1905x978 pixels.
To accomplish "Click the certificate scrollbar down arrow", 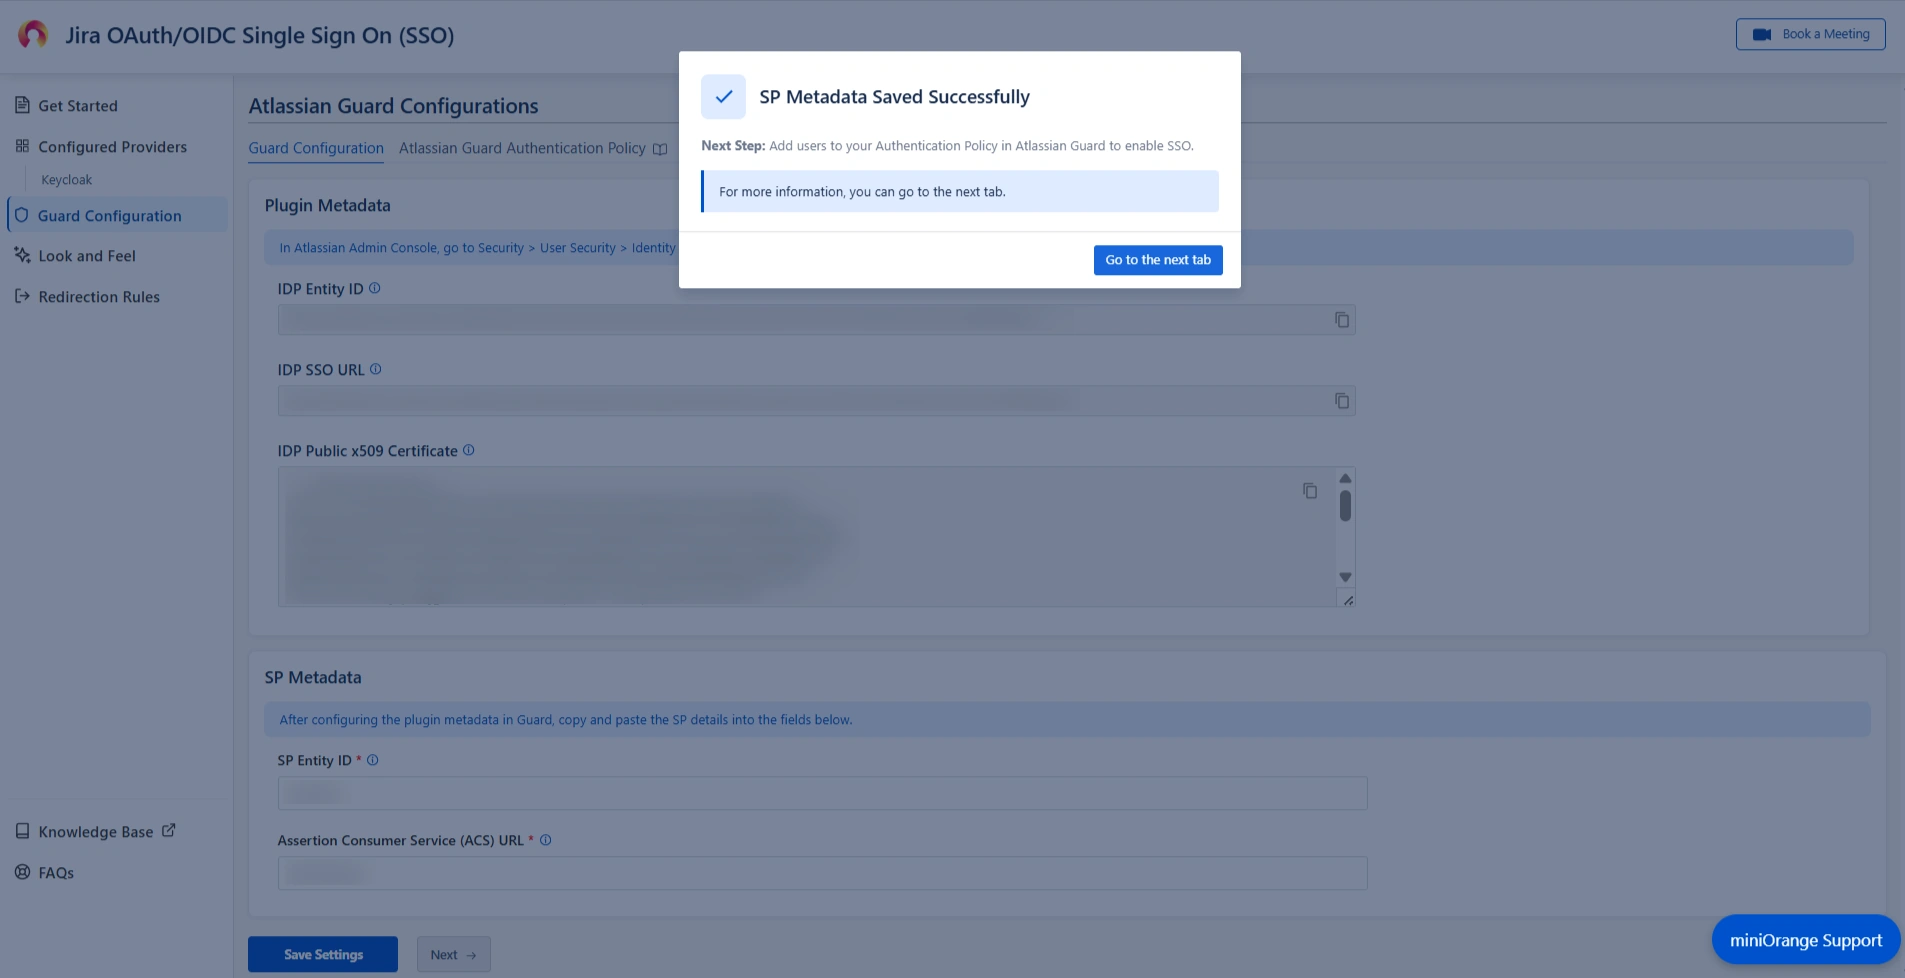I will (x=1345, y=577).
